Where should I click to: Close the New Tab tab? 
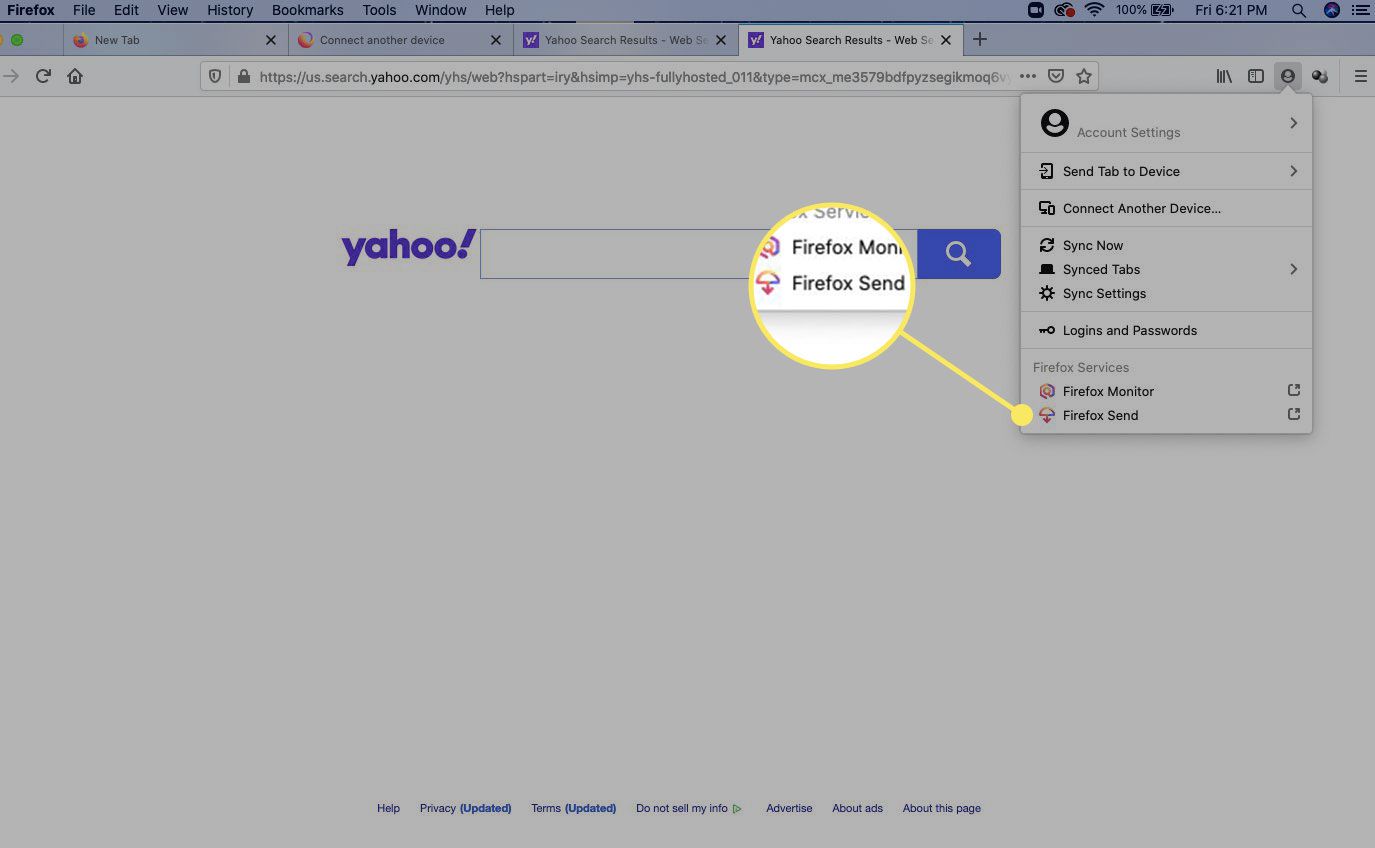click(x=271, y=40)
